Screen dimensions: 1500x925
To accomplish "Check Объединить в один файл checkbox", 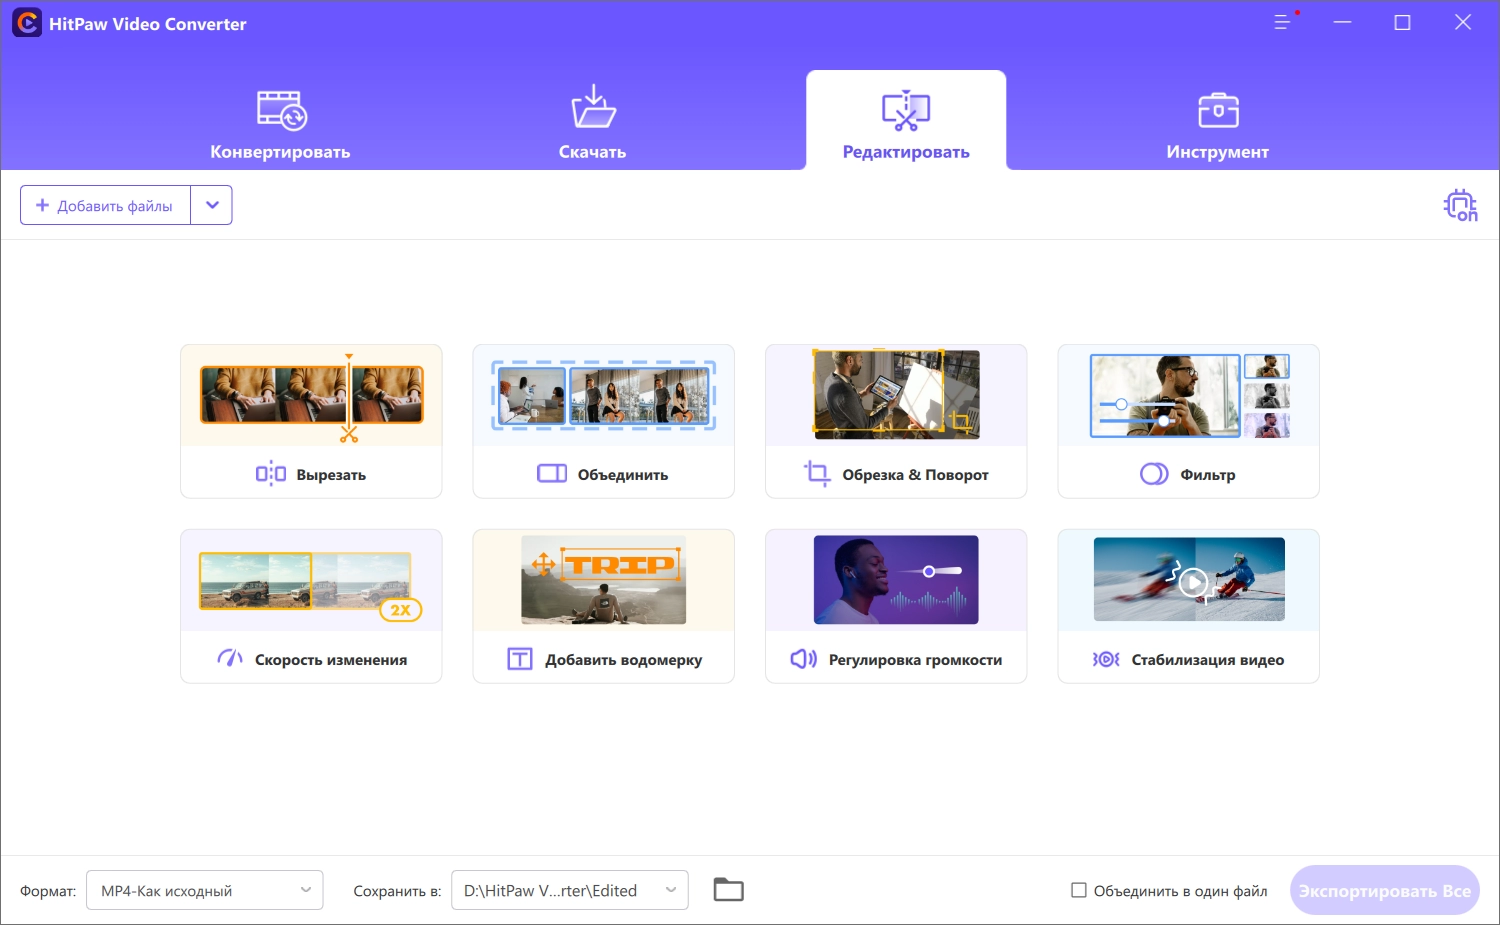I will click(x=1079, y=890).
